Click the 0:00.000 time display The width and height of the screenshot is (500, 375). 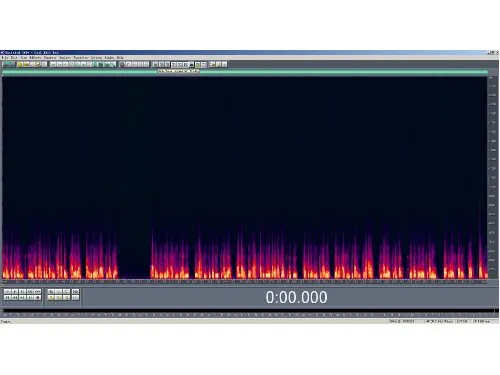point(296,297)
